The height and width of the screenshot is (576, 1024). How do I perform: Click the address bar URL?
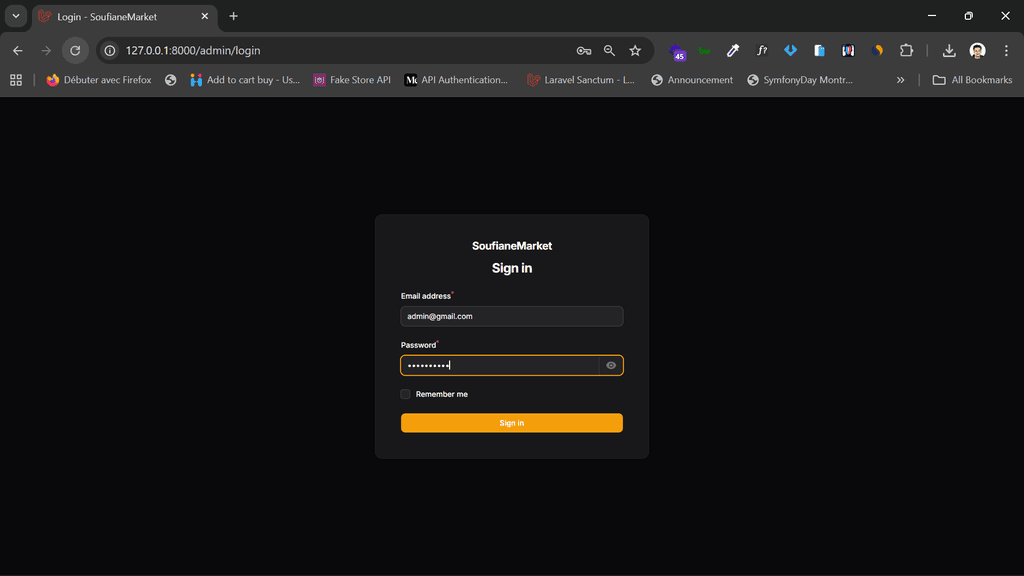click(193, 50)
